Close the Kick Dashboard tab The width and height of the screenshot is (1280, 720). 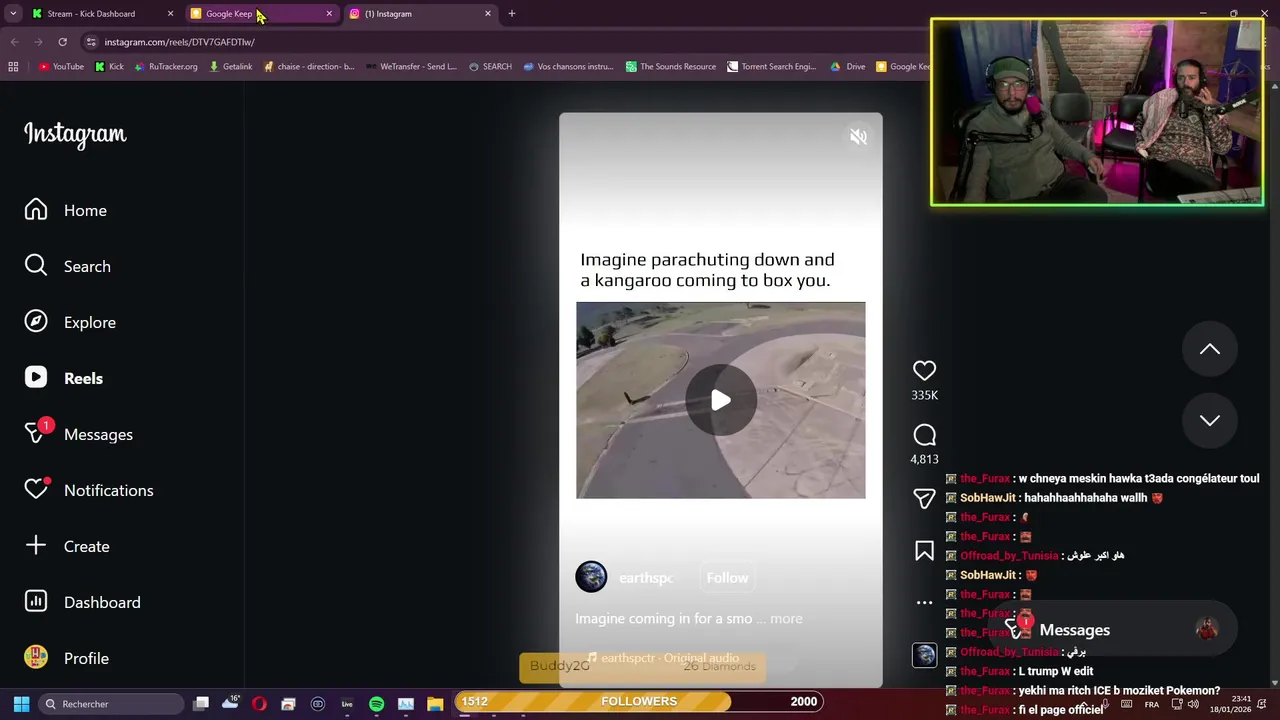pyautogui.click(x=170, y=14)
